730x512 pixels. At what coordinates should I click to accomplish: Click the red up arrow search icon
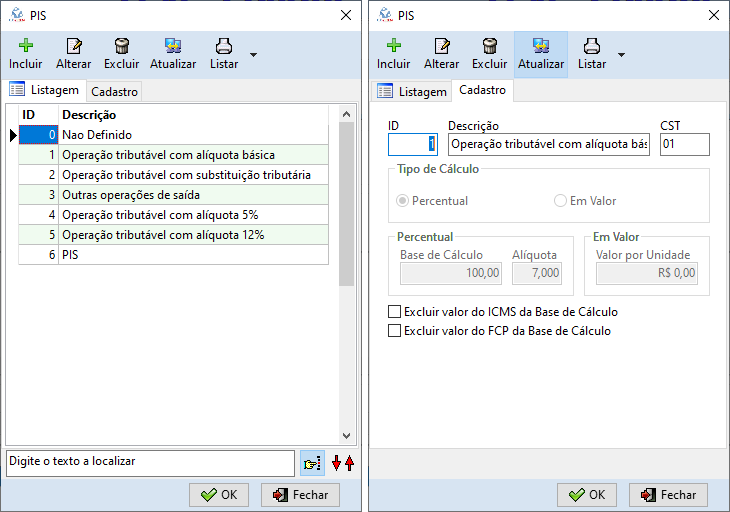click(350, 463)
